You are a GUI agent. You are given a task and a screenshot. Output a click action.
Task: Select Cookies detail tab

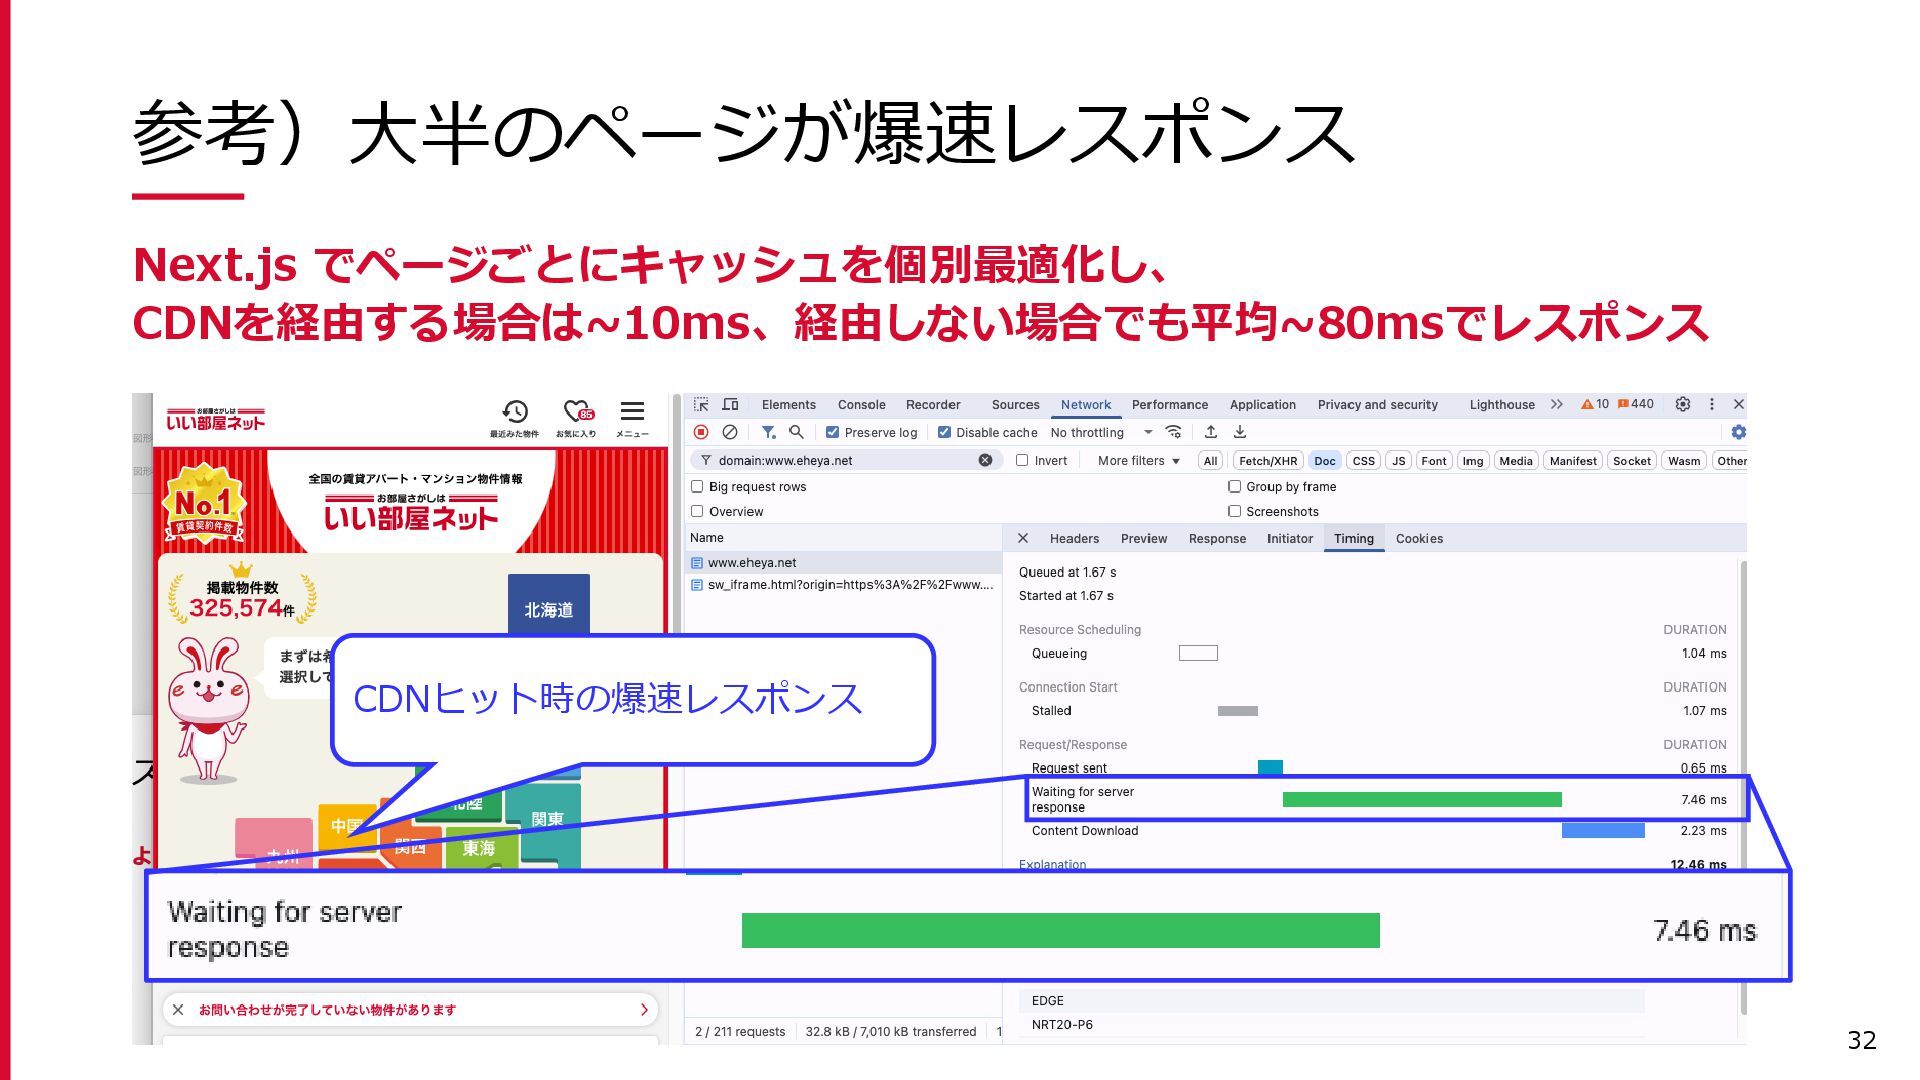1419,538
